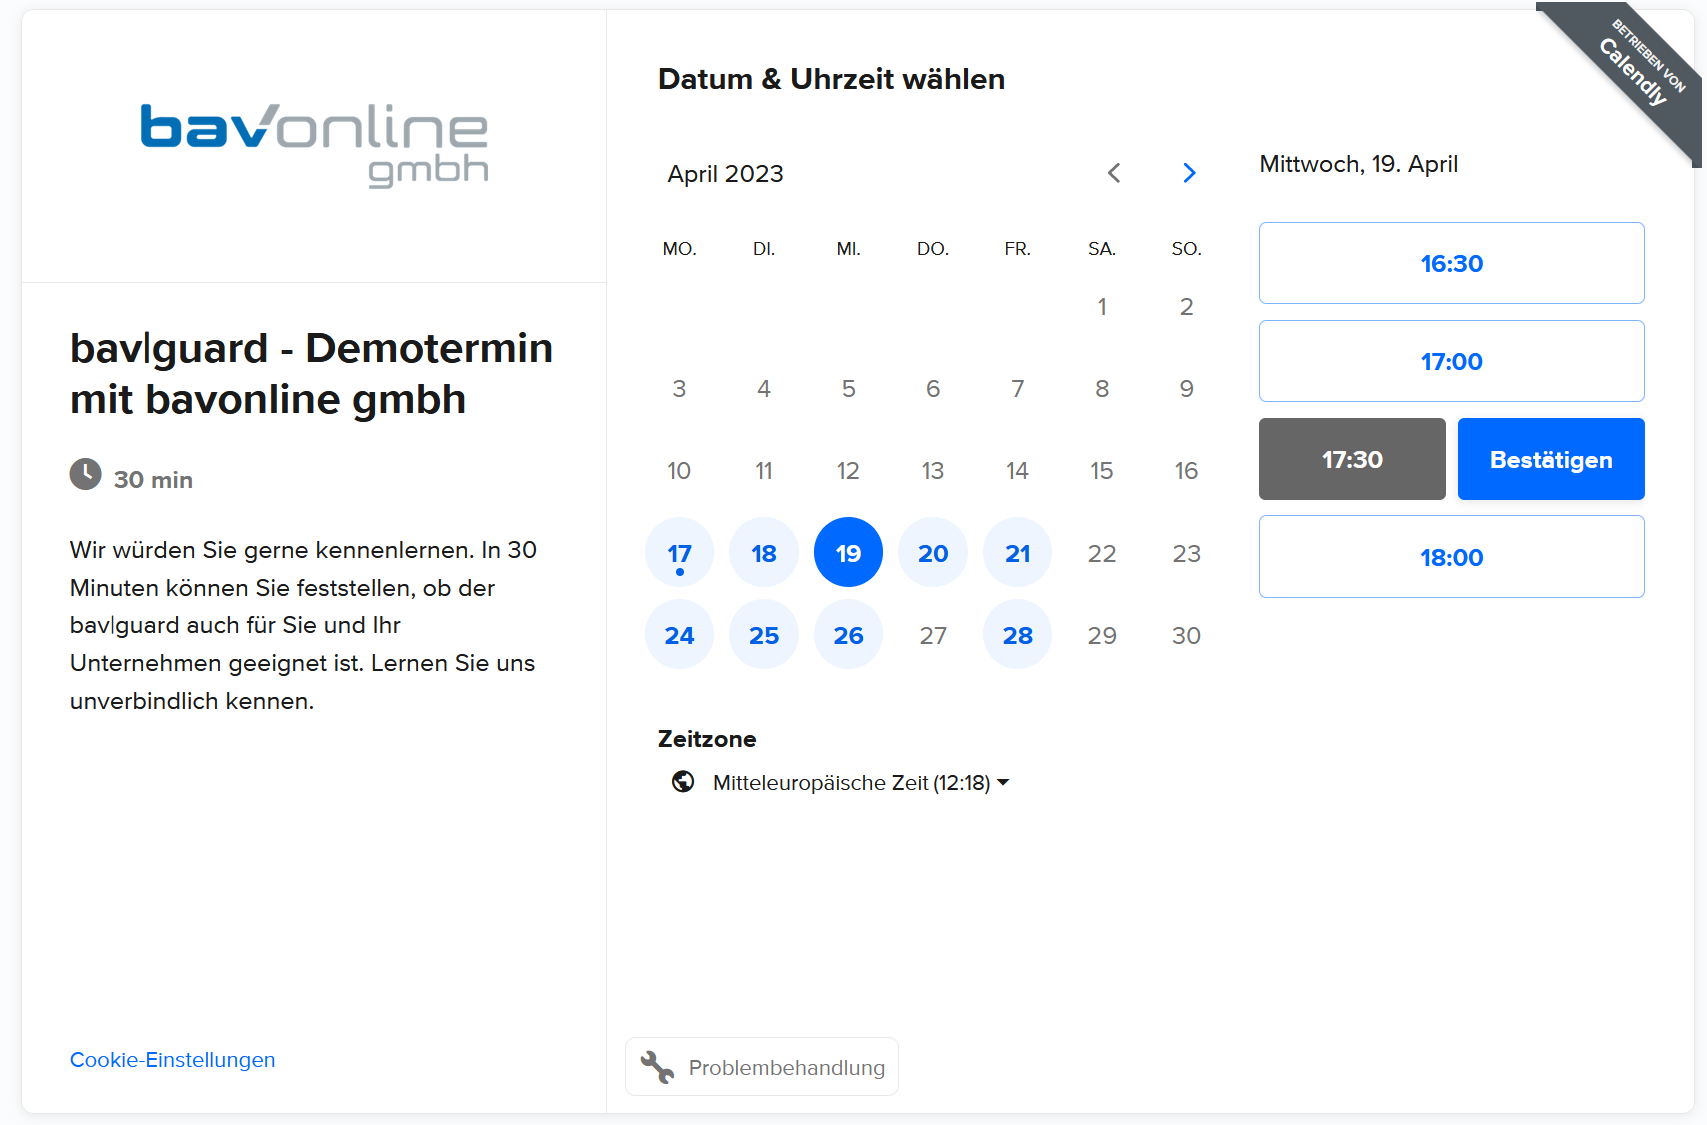
Task: Click unavailable date 23
Action: pyautogui.click(x=1186, y=553)
